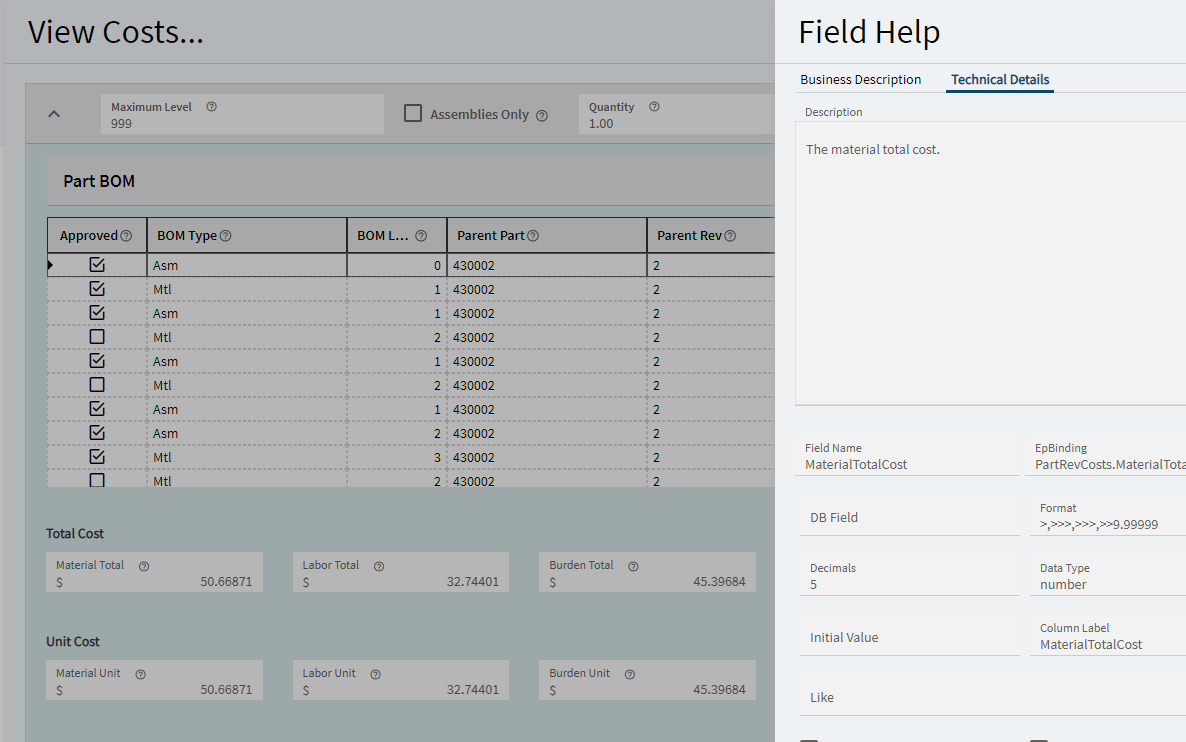The width and height of the screenshot is (1186, 742).
Task: Click the Material Total value field
Action: pyautogui.click(x=154, y=573)
